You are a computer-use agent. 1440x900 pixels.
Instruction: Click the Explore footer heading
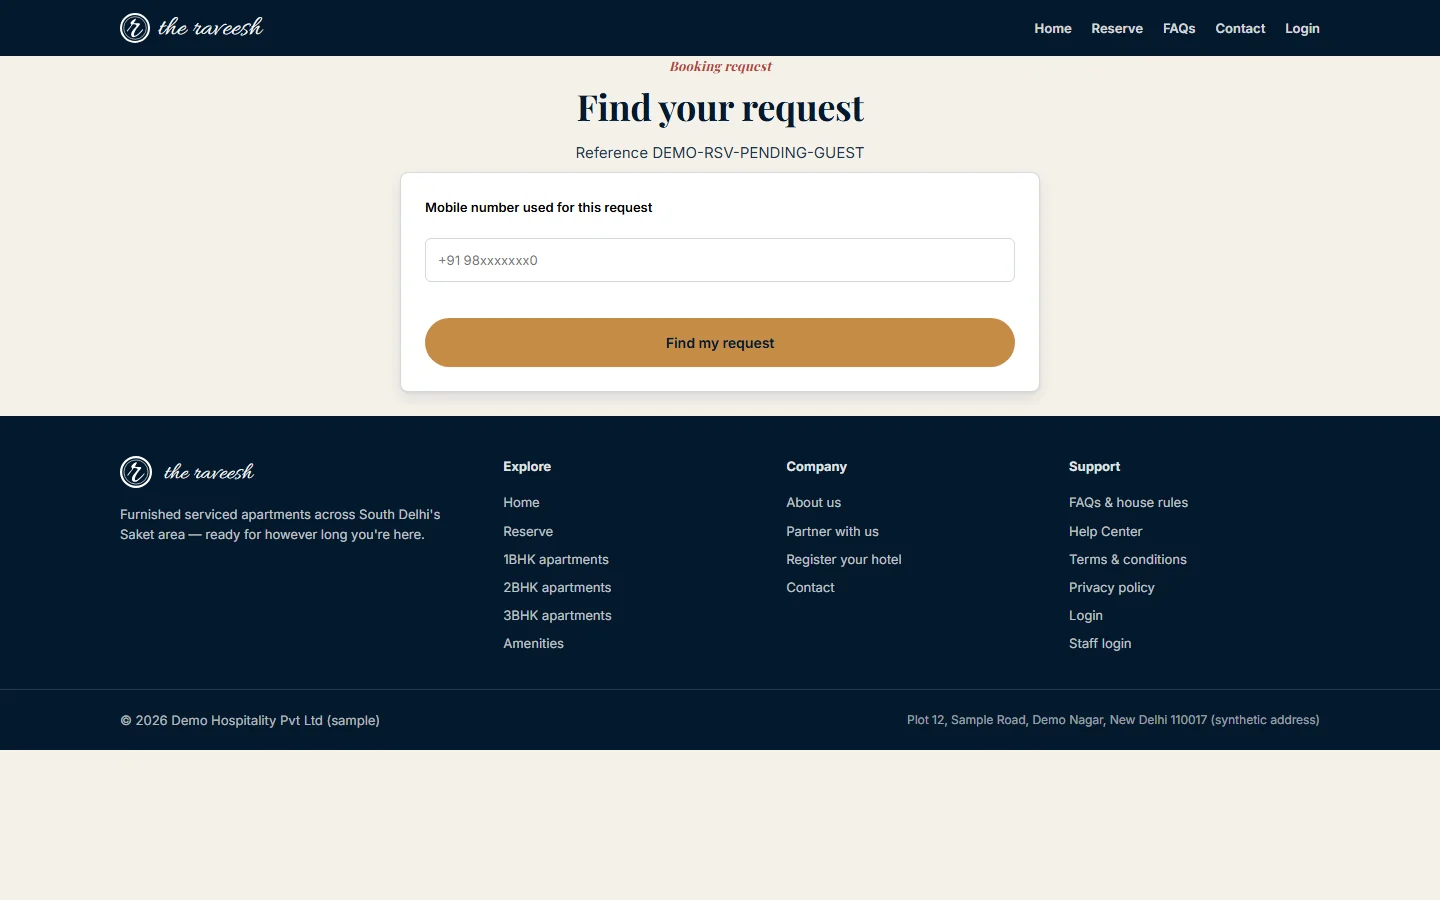click(x=527, y=467)
